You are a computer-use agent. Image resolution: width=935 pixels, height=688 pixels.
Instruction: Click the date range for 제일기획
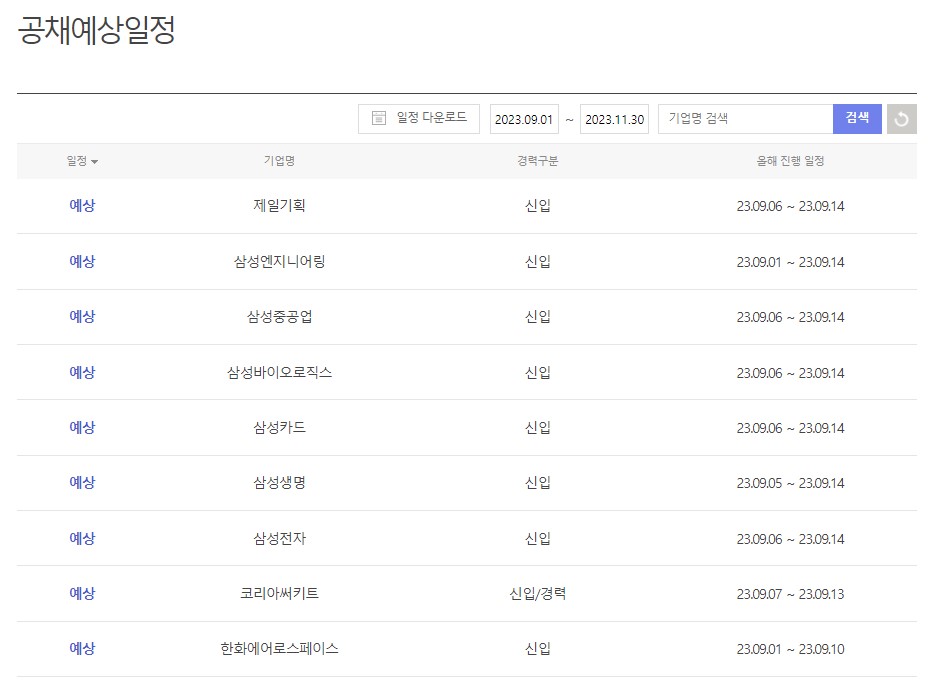pyautogui.click(x=790, y=206)
